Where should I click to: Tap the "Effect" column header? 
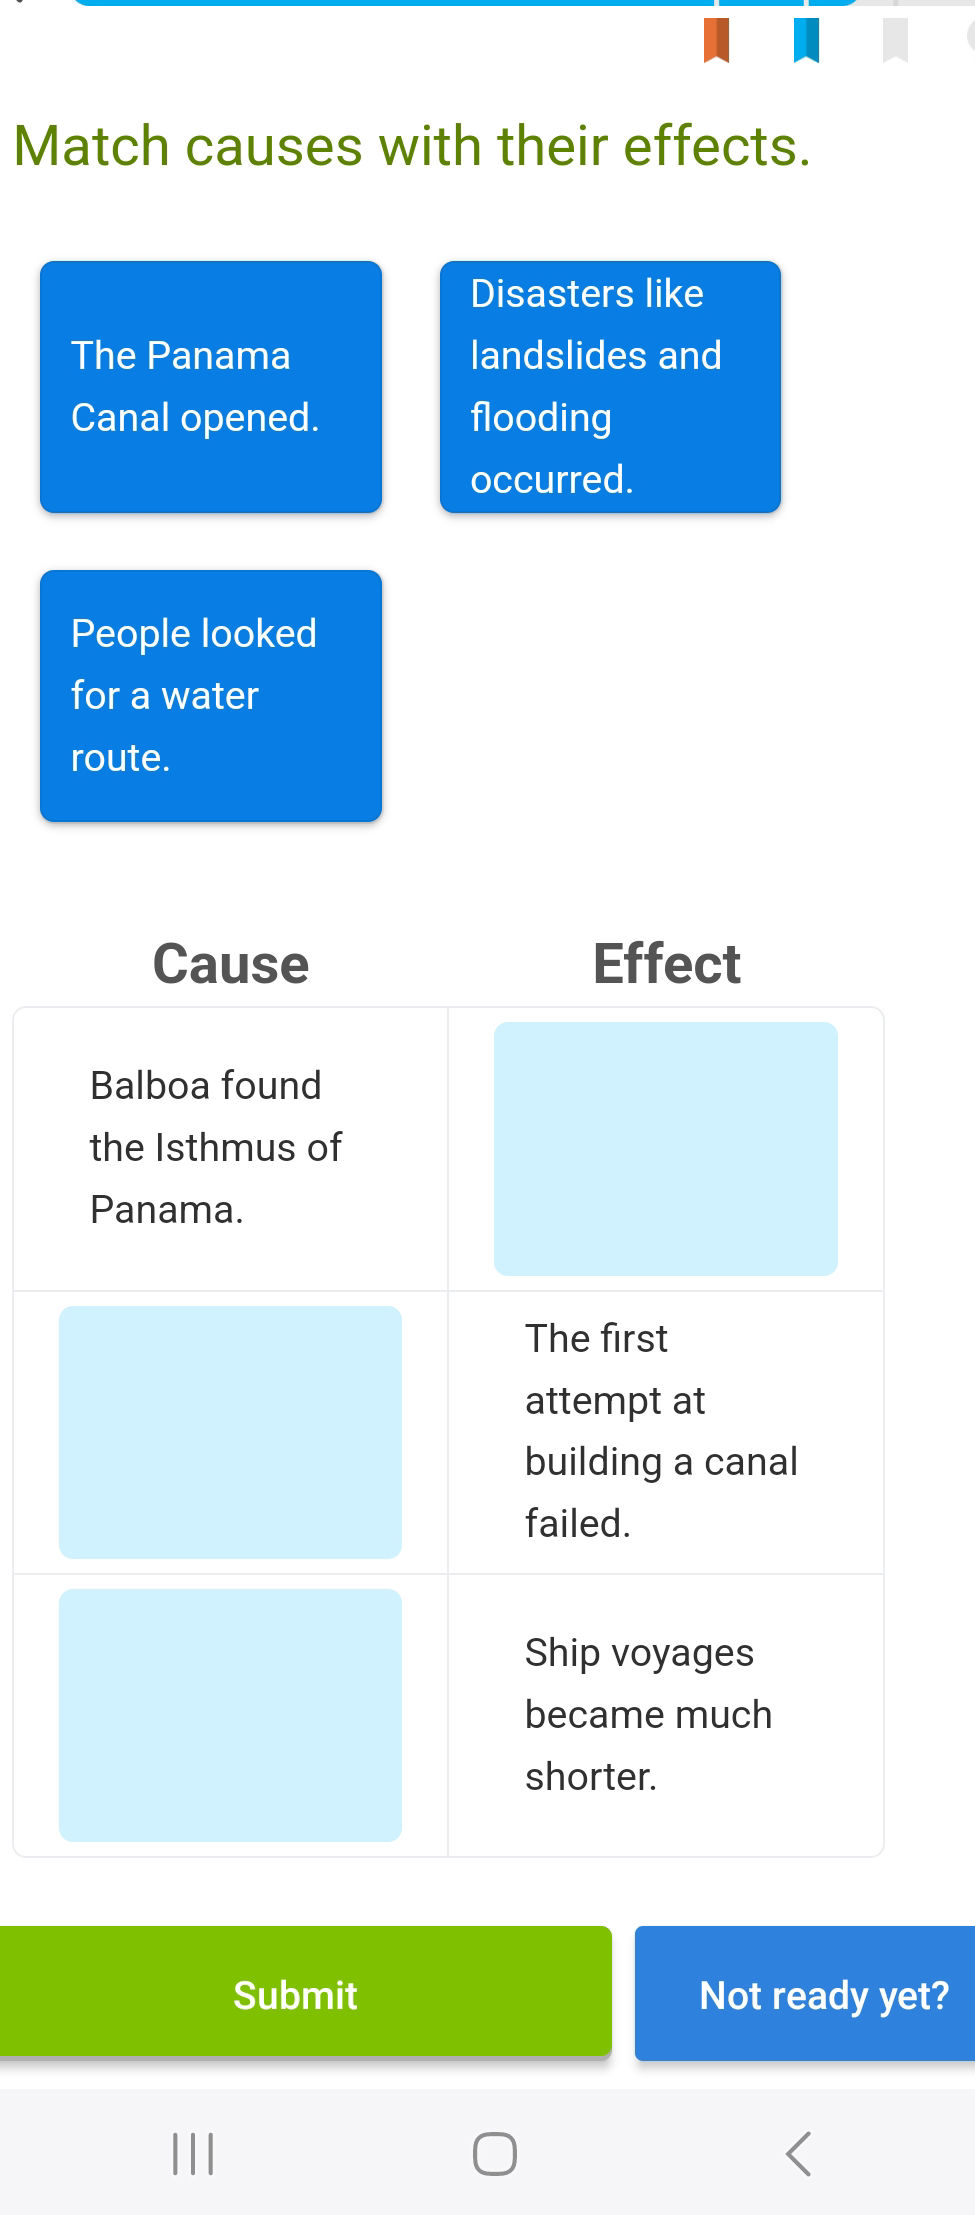tap(666, 963)
